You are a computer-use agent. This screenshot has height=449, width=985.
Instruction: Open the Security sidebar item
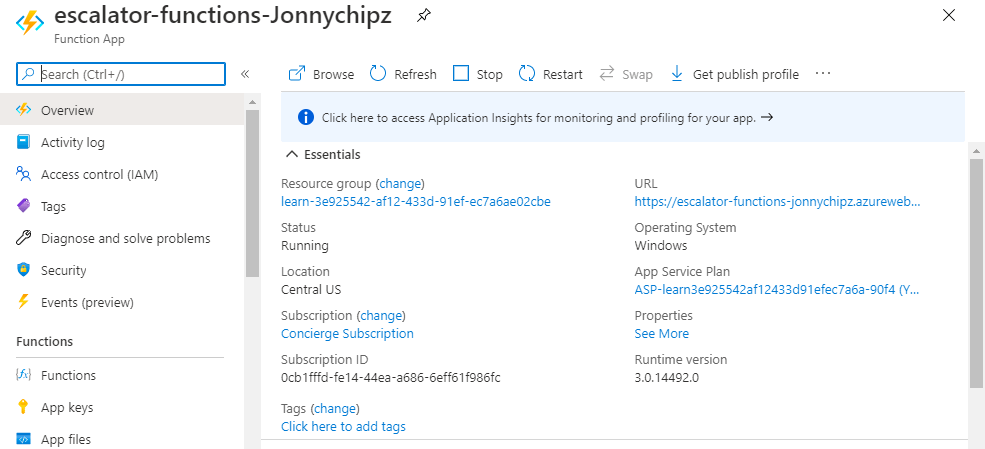coord(63,271)
